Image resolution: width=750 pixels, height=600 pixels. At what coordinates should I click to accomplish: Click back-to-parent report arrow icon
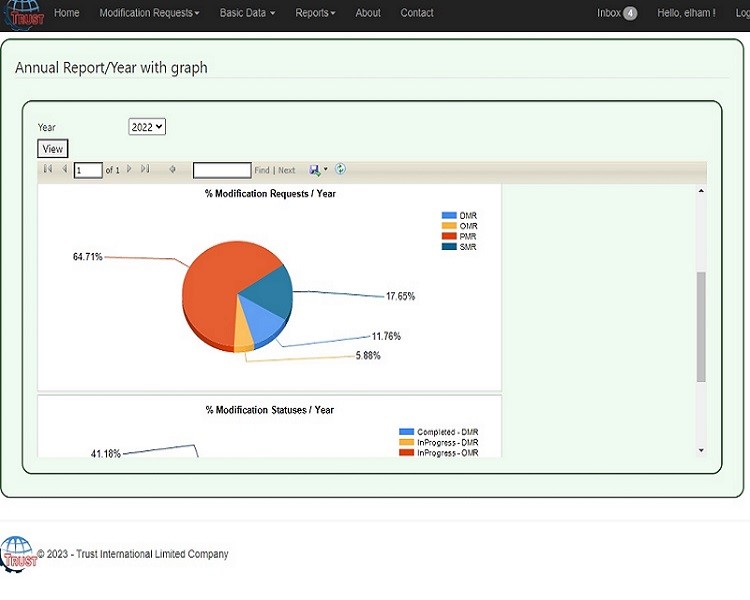[x=172, y=170]
